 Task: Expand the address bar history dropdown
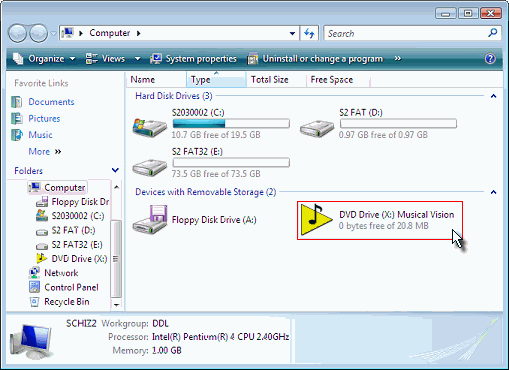tap(292, 33)
